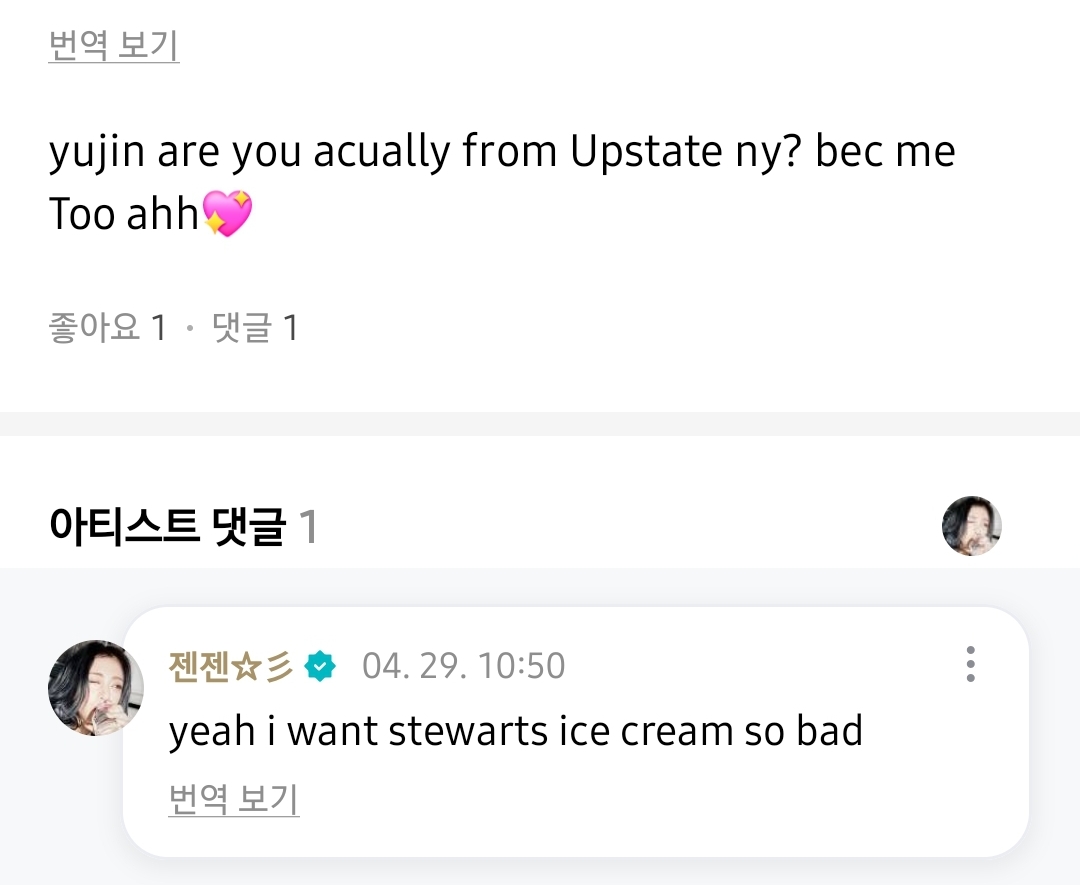Image resolution: width=1080 pixels, height=885 pixels.
Task: Tap the small round avatar in 아티스트 댓글 header
Action: pyautogui.click(x=971, y=526)
